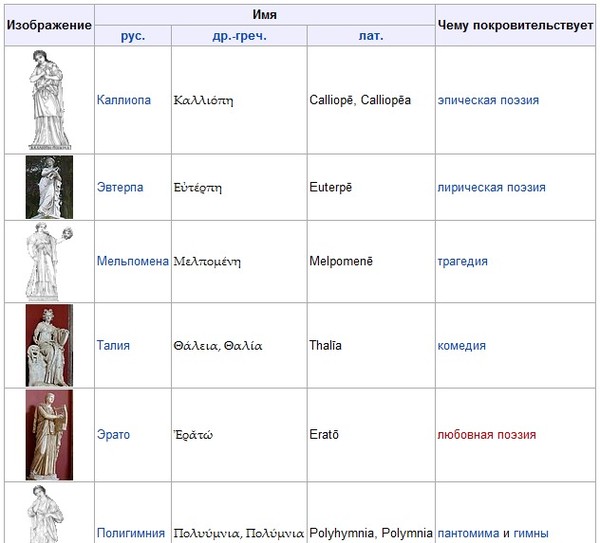Click the трагедия link

point(462,262)
